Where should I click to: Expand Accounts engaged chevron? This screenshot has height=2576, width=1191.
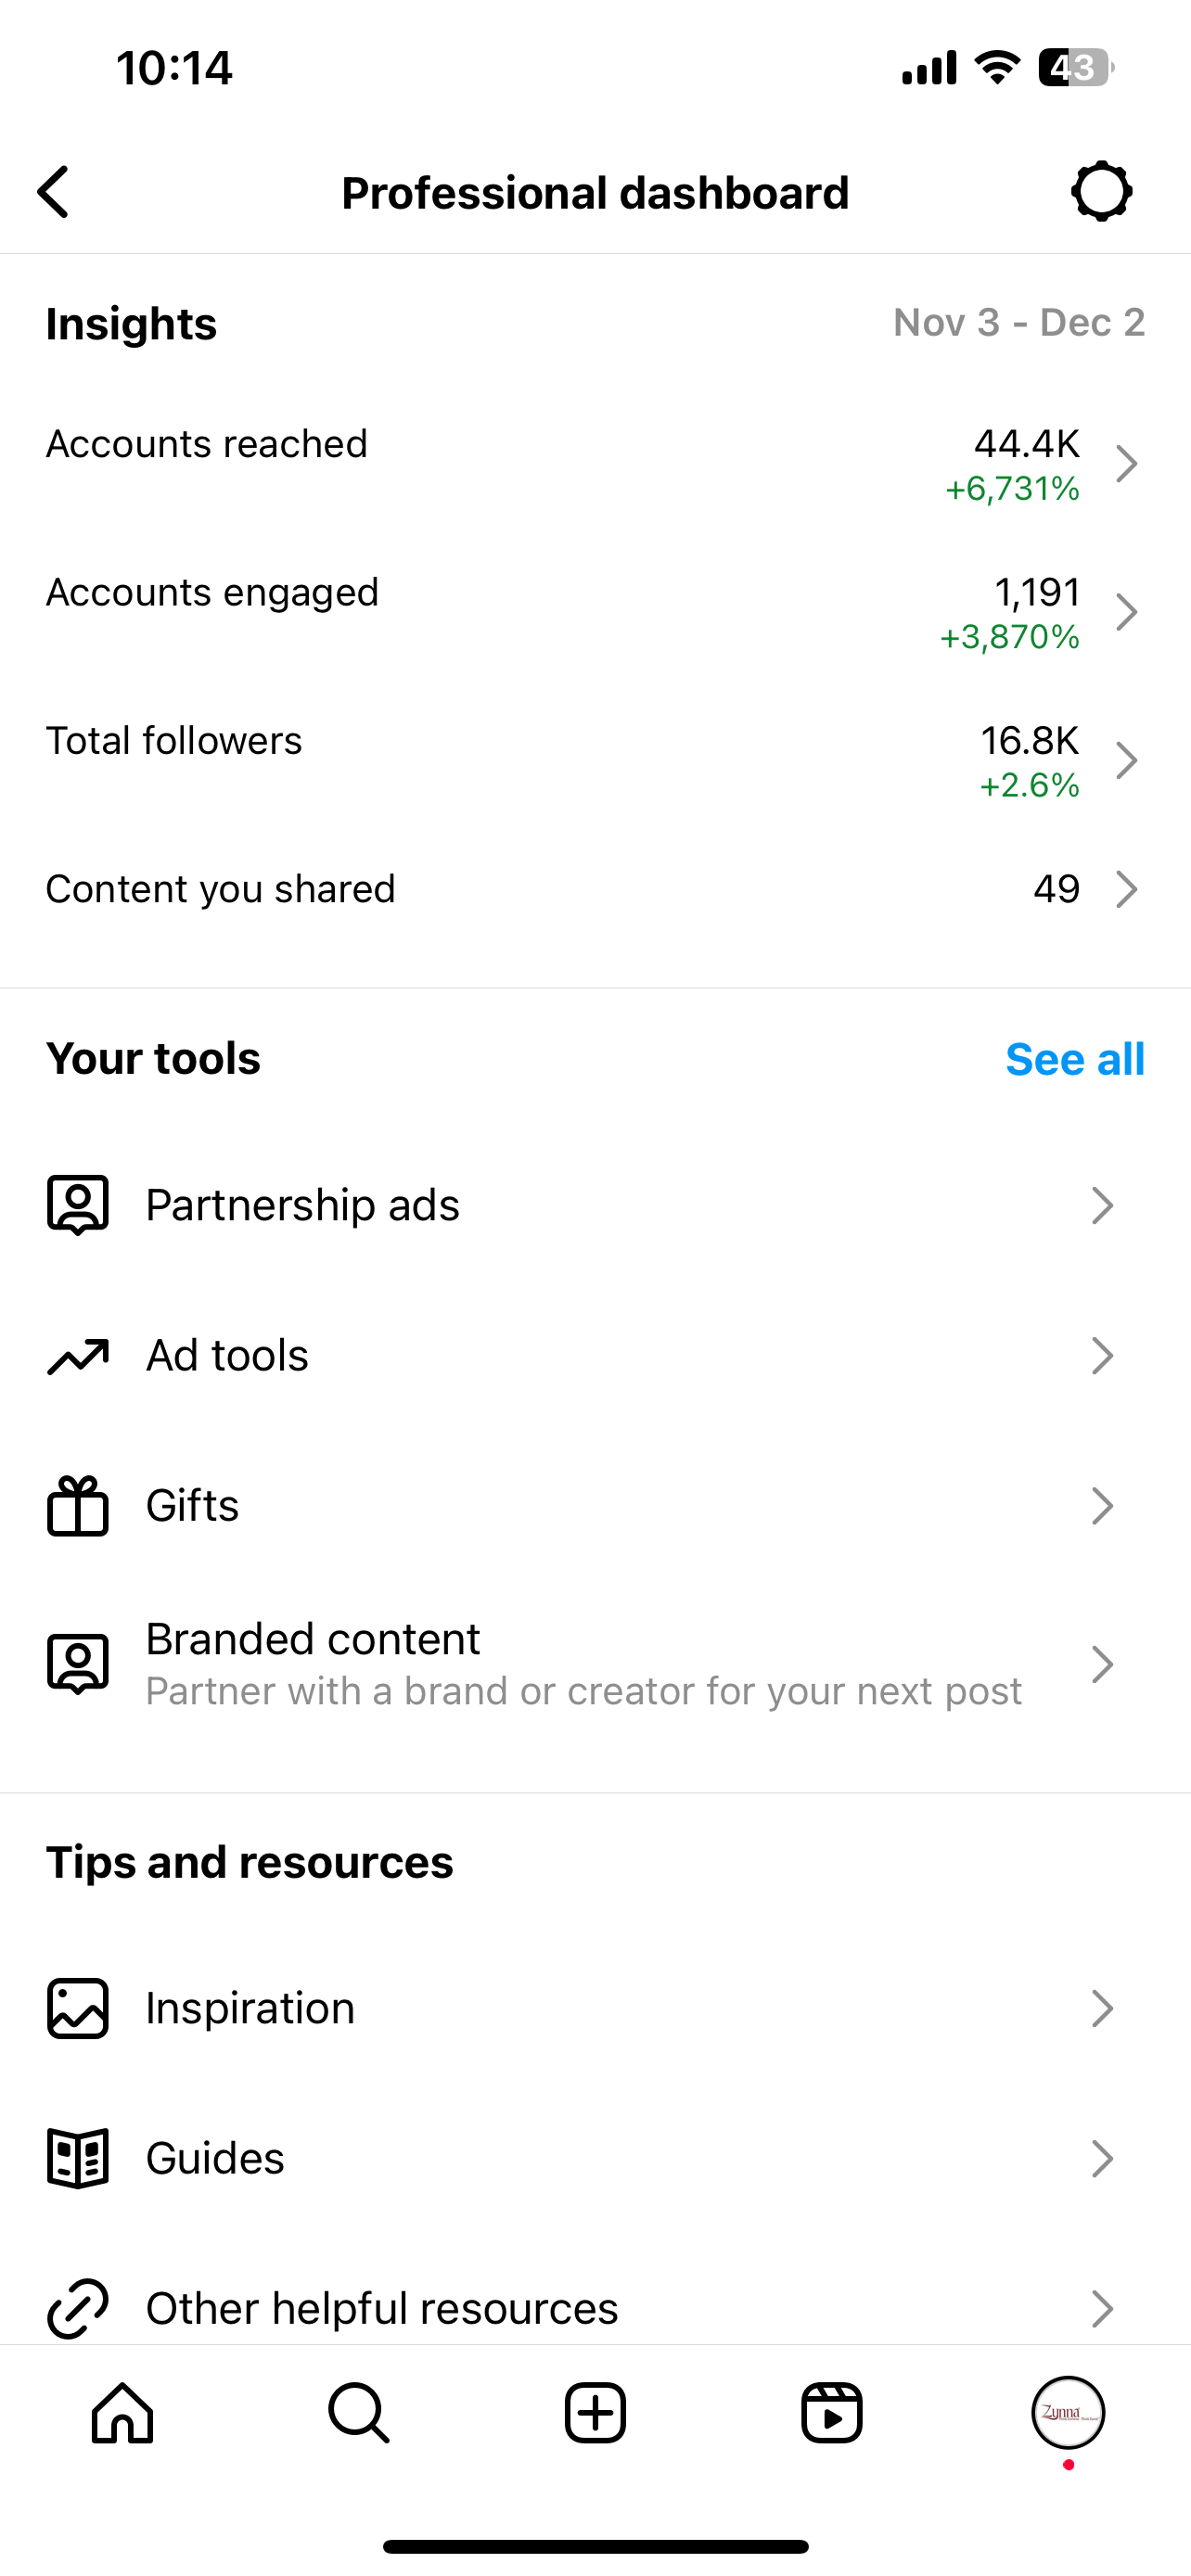click(x=1126, y=612)
